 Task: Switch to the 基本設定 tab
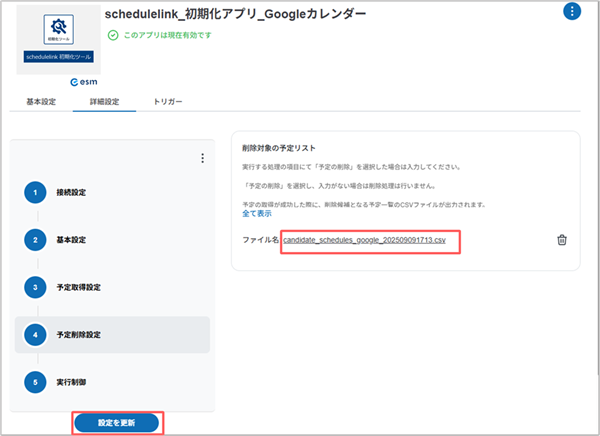point(41,102)
